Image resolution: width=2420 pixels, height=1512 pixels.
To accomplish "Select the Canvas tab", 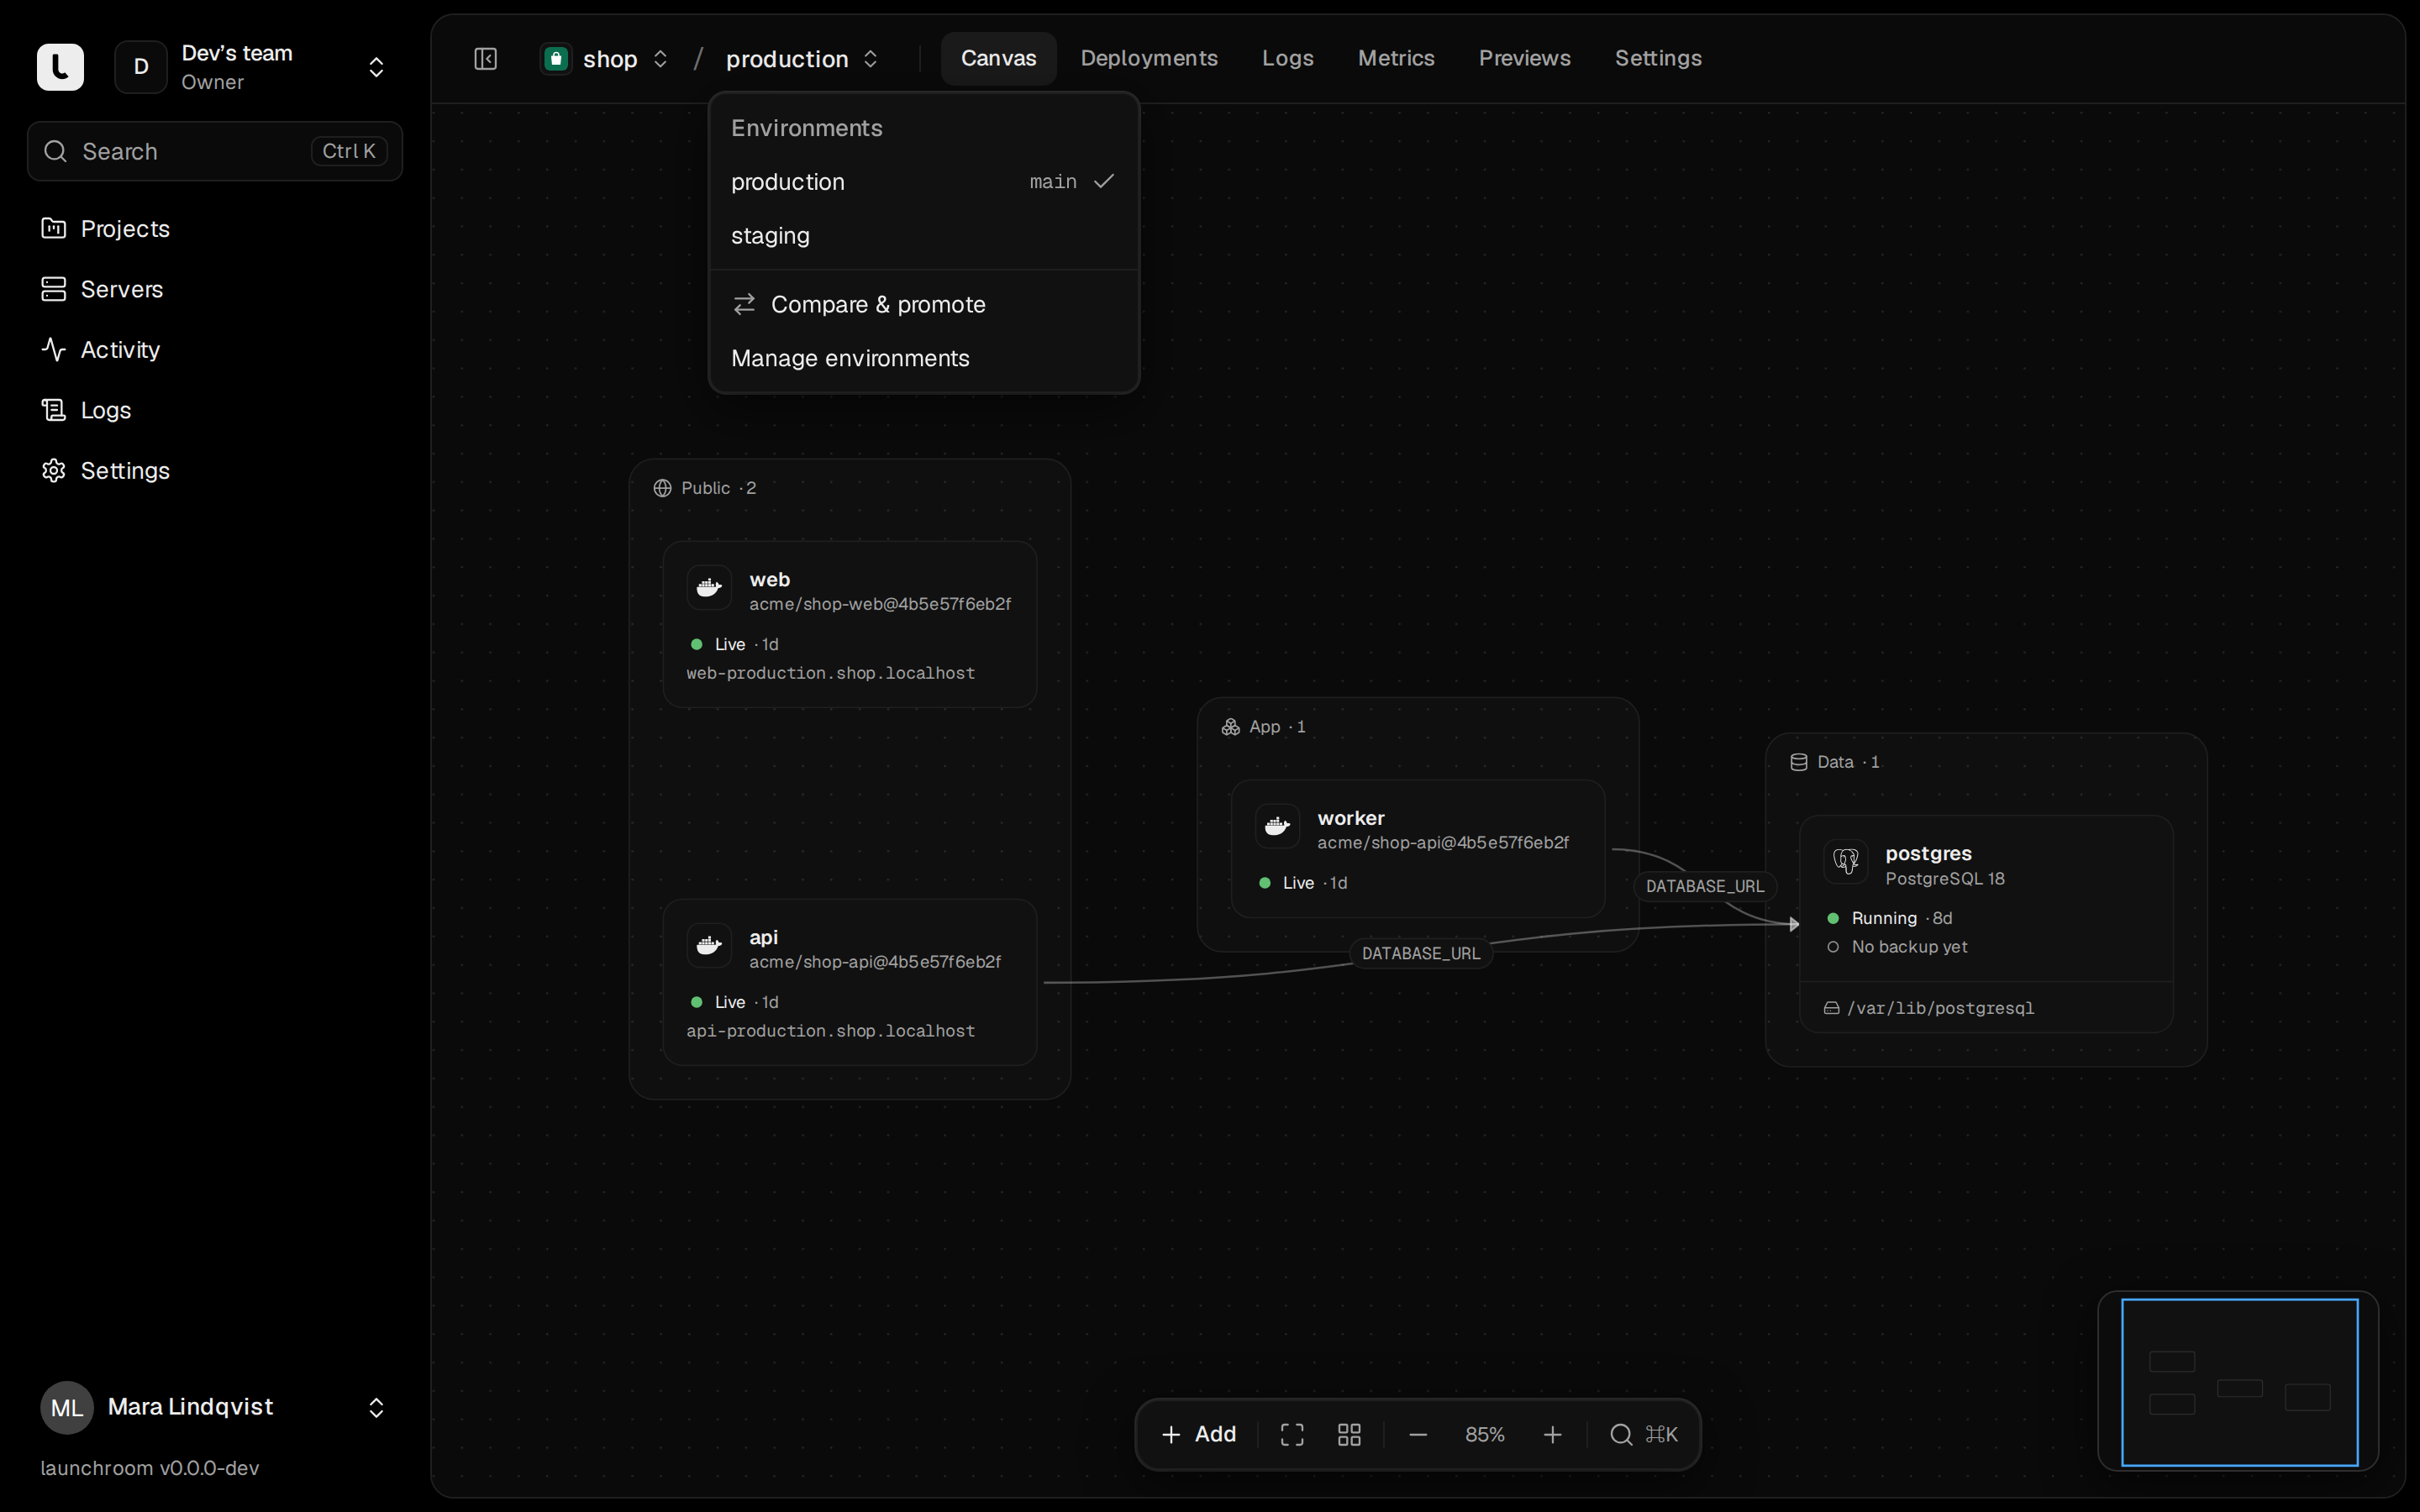I will click(x=998, y=58).
